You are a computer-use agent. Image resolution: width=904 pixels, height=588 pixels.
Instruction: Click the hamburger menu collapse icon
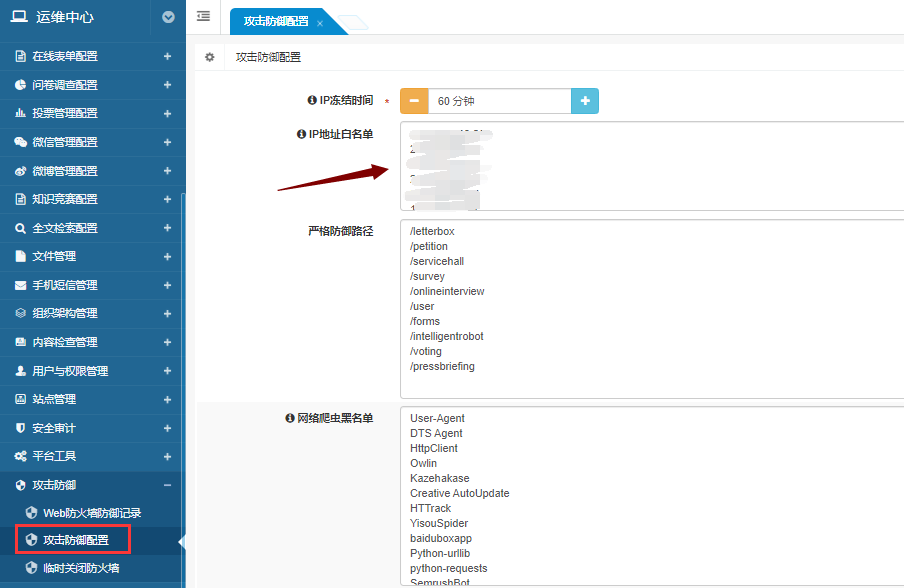coord(203,16)
